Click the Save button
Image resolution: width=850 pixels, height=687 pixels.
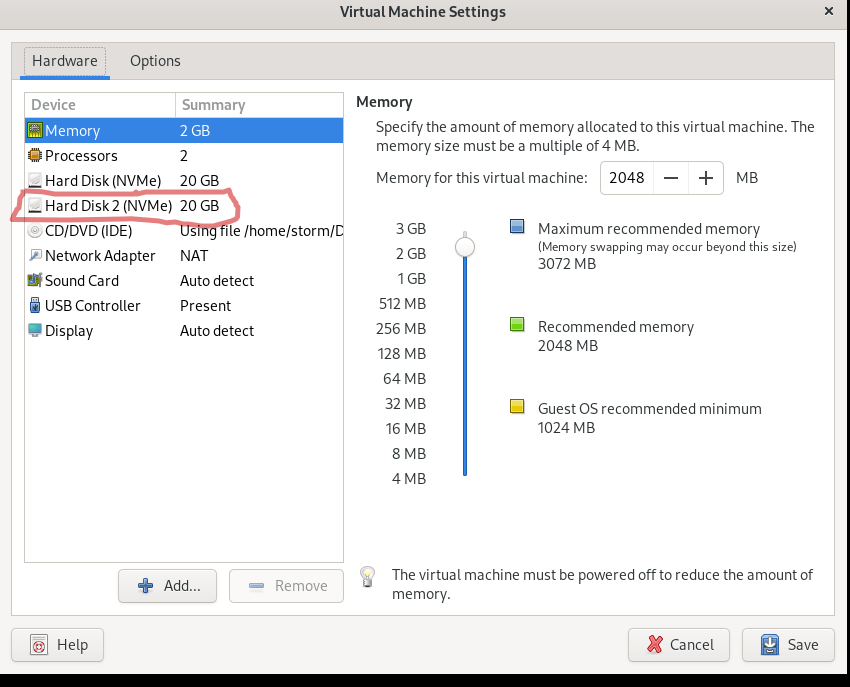789,645
